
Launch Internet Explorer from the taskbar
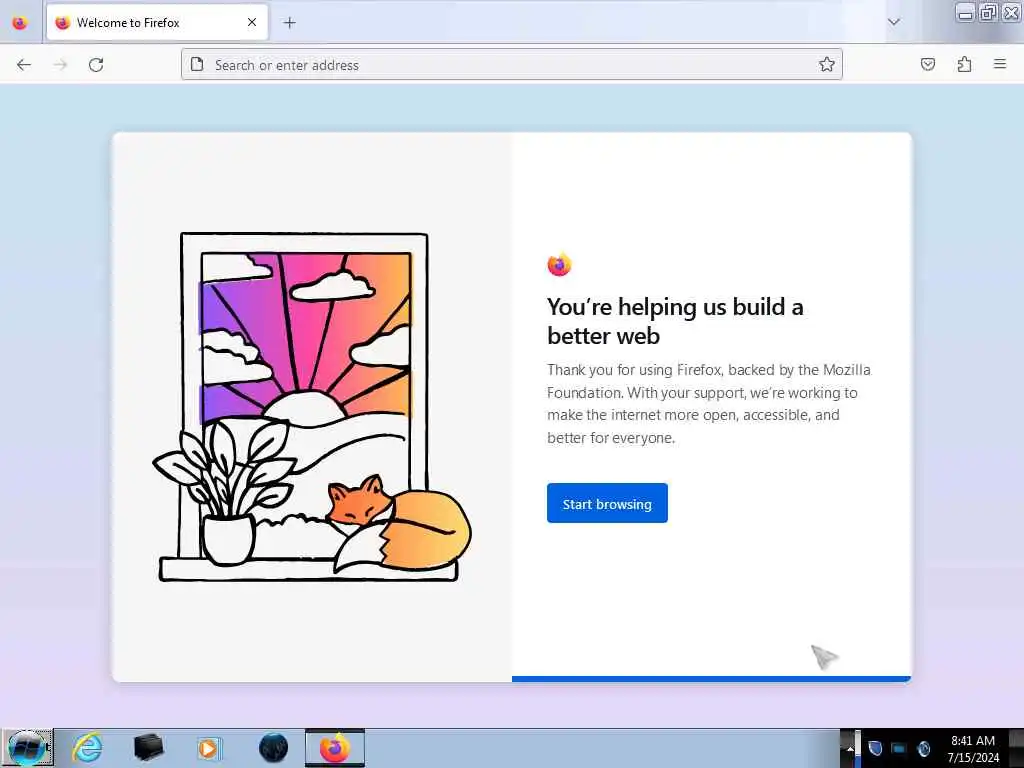[87, 748]
